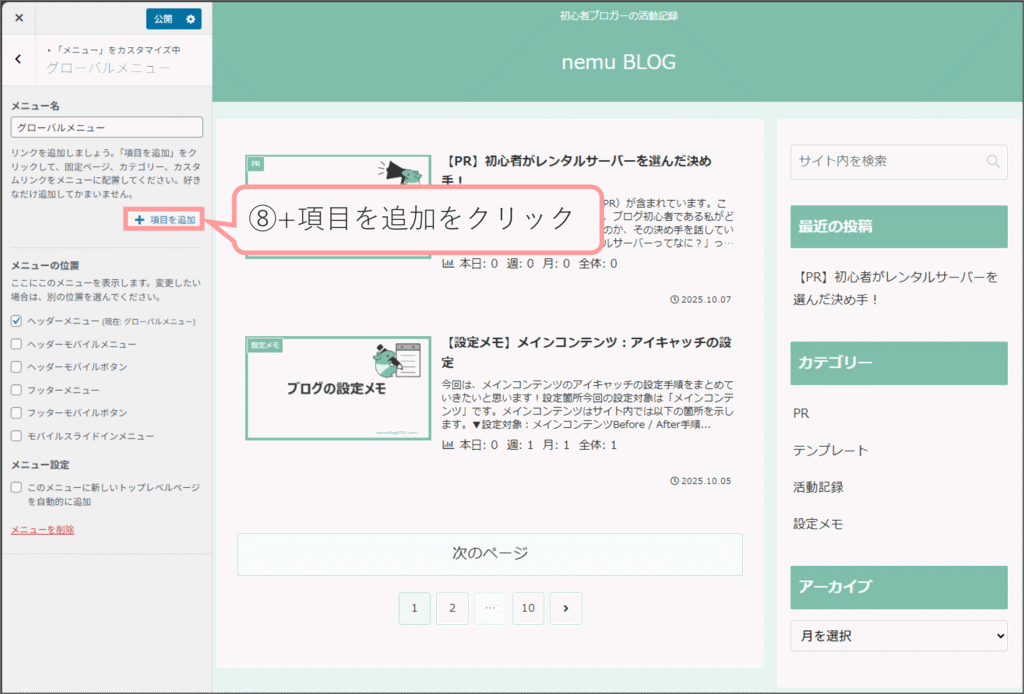Go back using the left chevron
This screenshot has width=1024, height=694.
18,59
